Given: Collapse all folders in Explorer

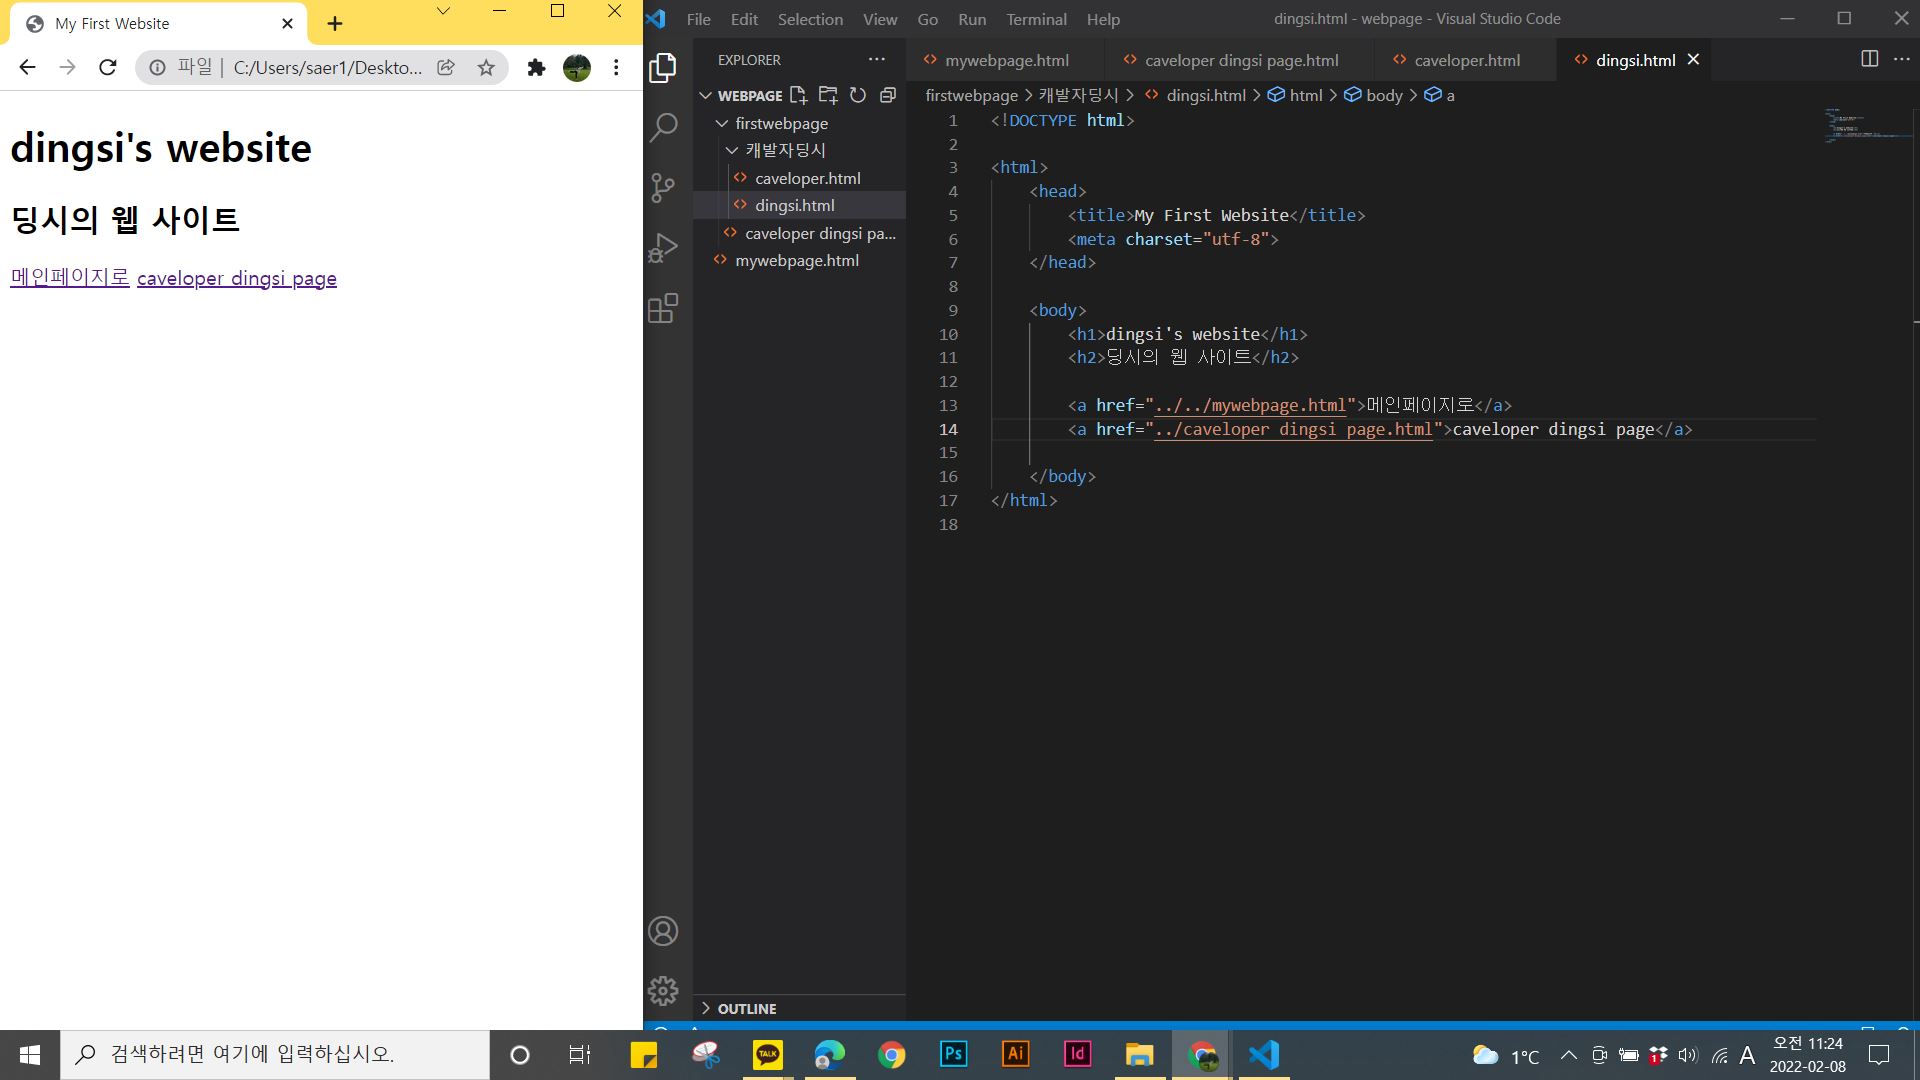Looking at the screenshot, I should 887,95.
